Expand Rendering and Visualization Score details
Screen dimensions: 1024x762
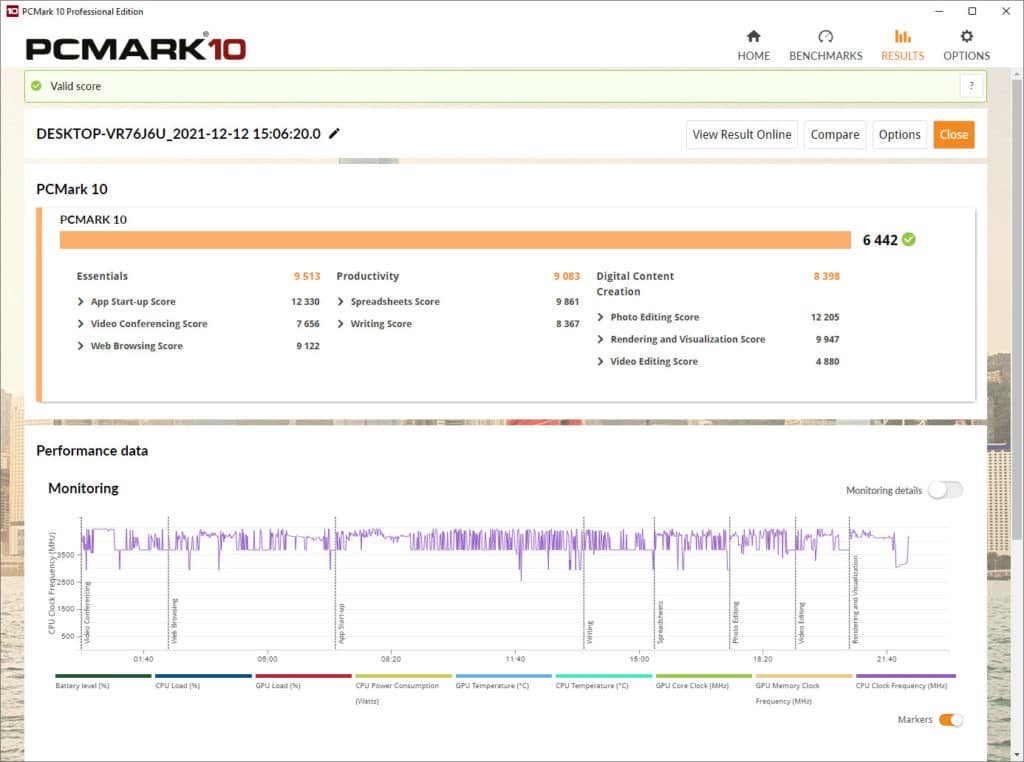tap(600, 340)
